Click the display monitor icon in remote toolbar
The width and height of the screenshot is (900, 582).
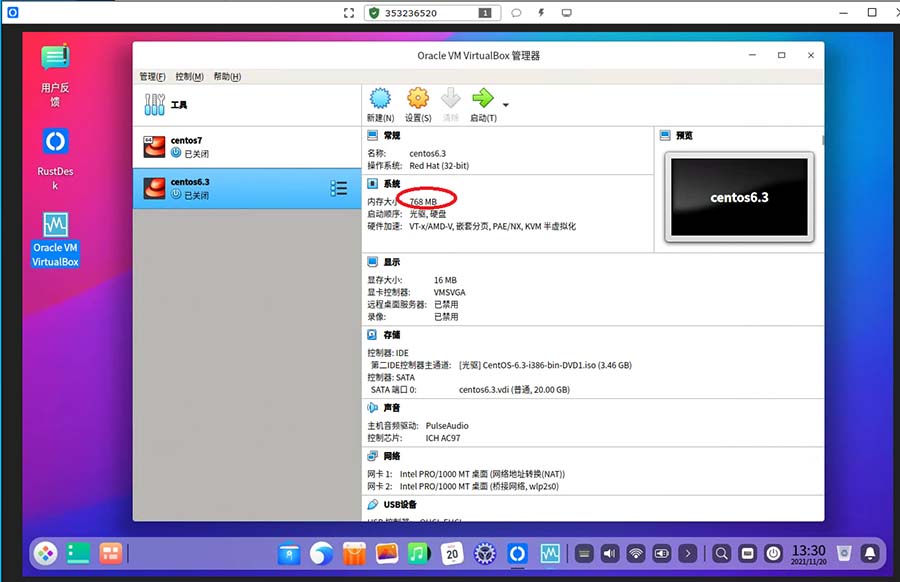point(567,13)
